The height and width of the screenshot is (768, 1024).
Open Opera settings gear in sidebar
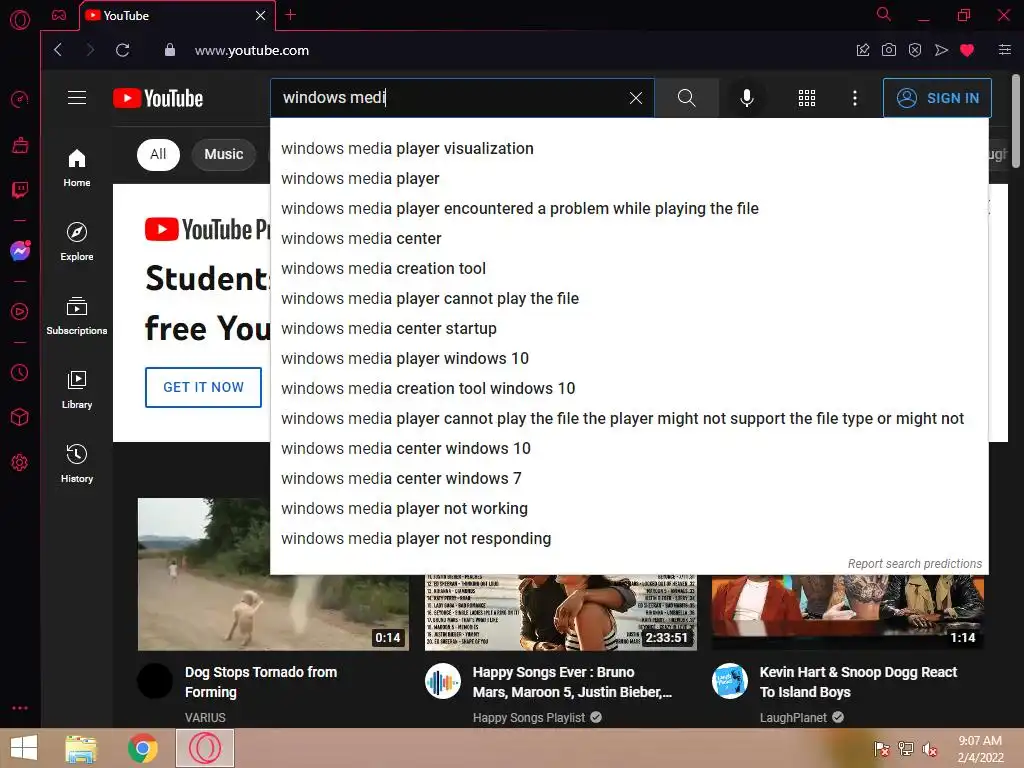(x=20, y=462)
